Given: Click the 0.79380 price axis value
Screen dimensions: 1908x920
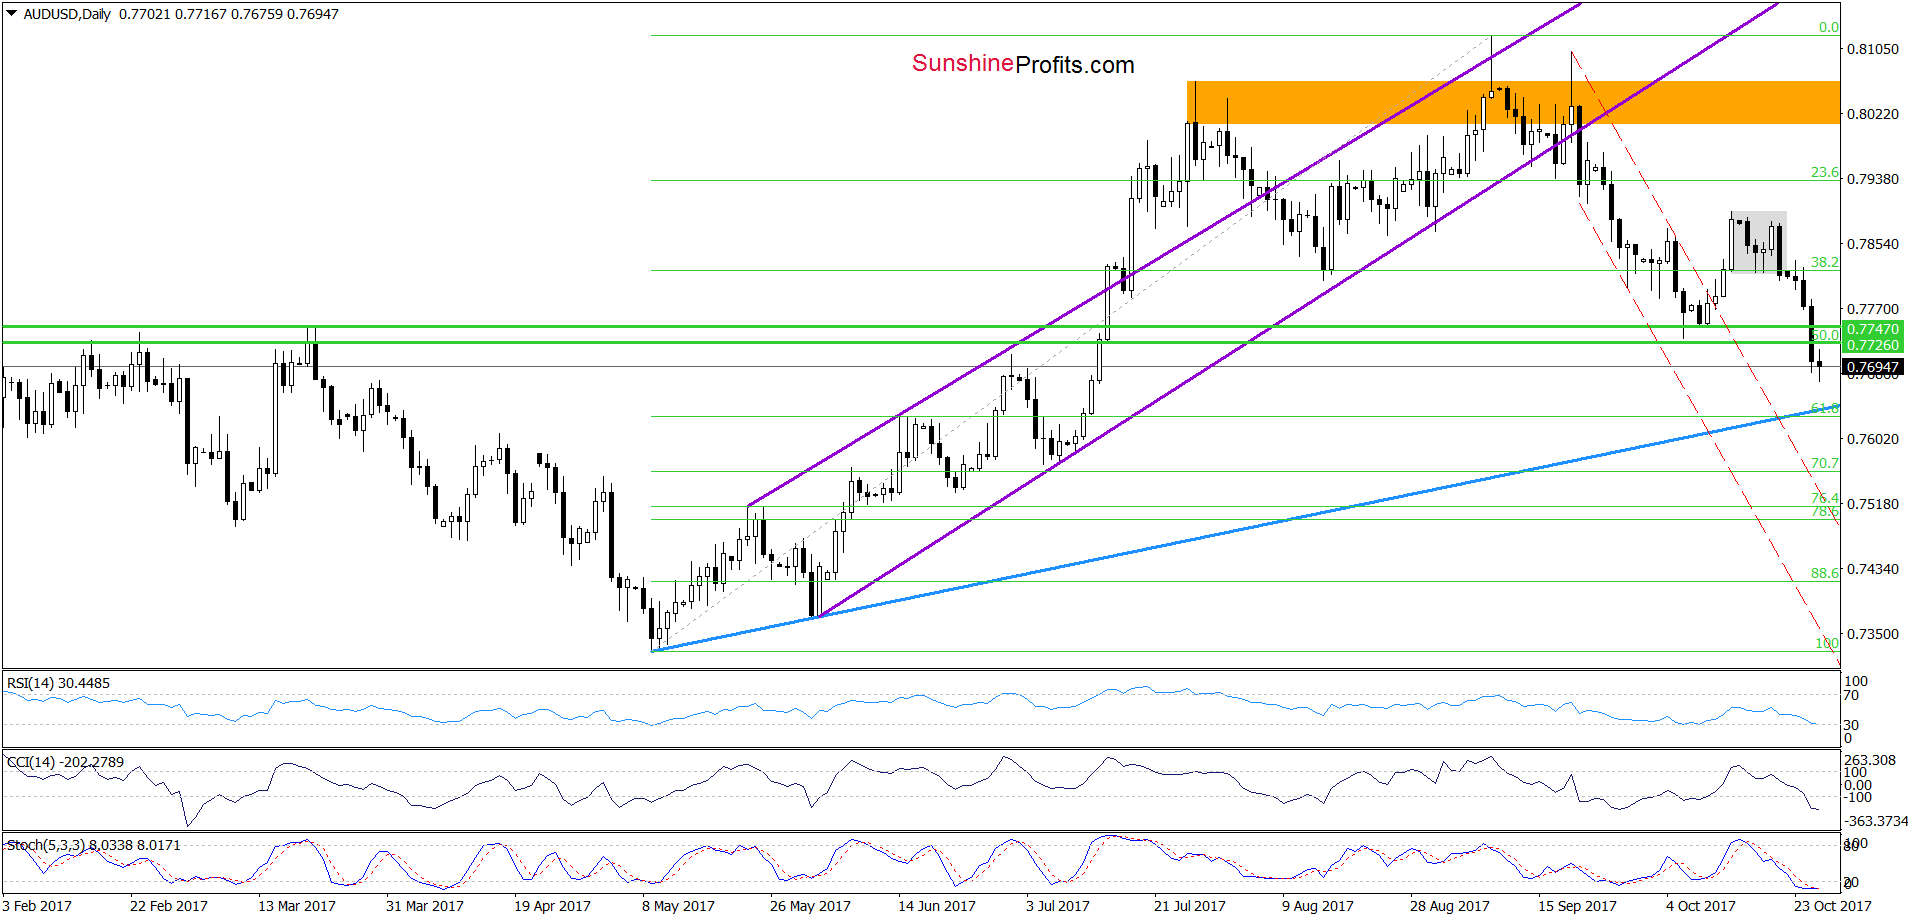Looking at the screenshot, I should point(1872,179).
